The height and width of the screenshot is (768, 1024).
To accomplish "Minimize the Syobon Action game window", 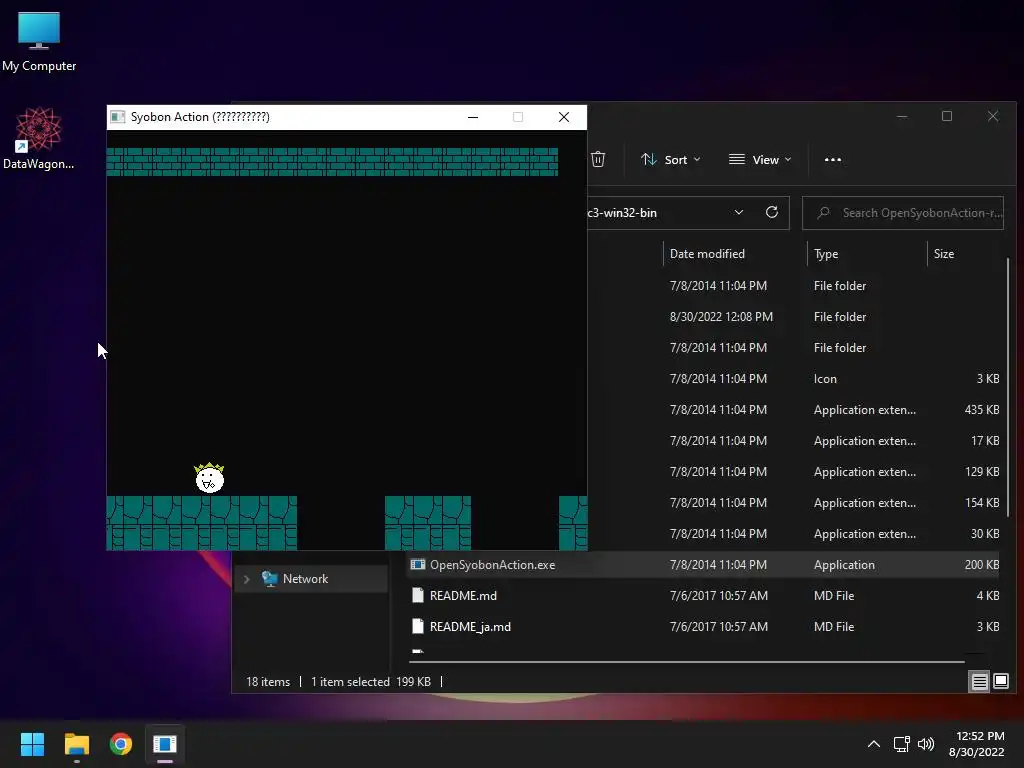I will [x=473, y=117].
